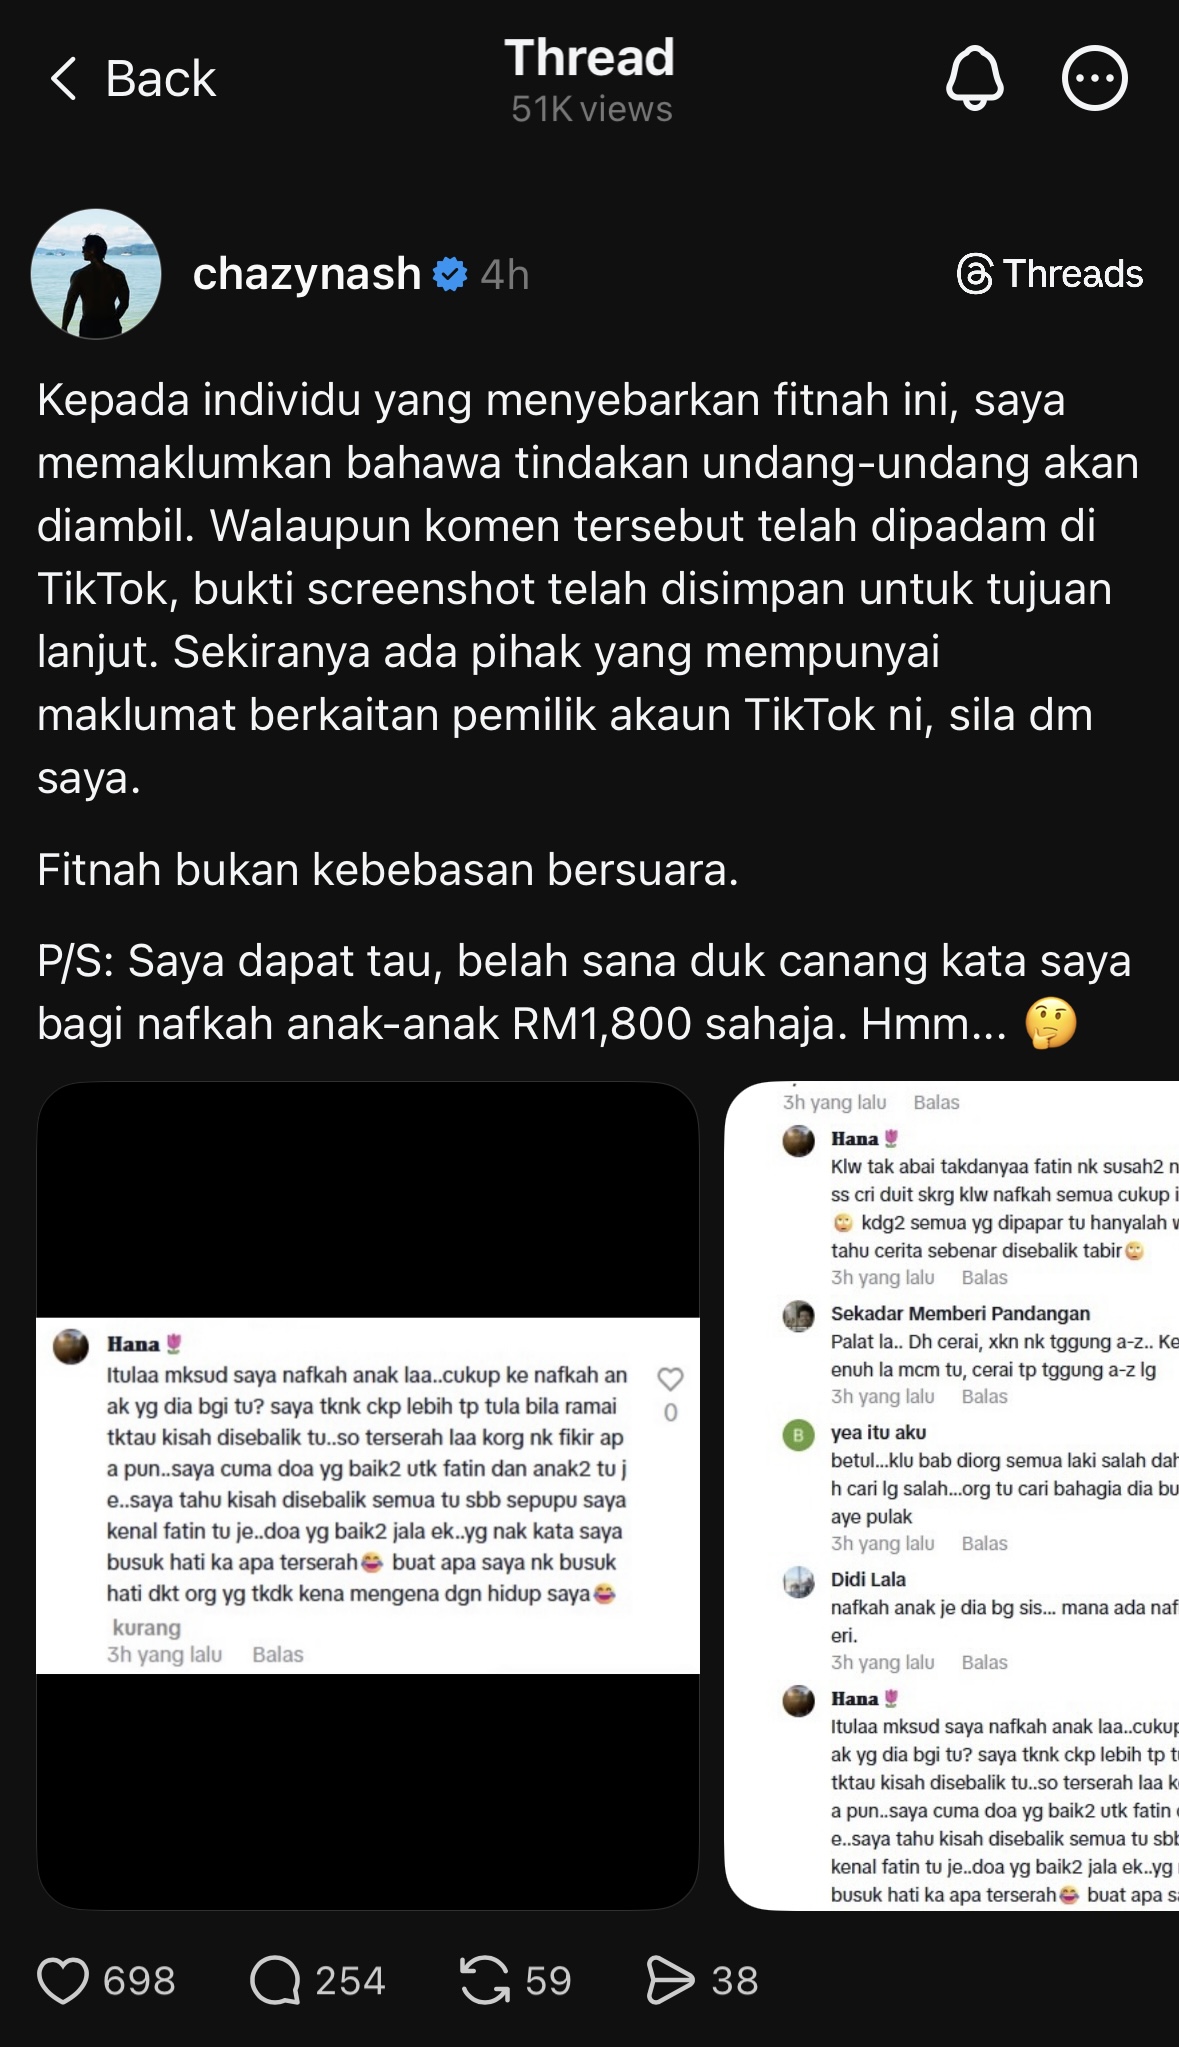Open chazynash profile picture

click(96, 273)
